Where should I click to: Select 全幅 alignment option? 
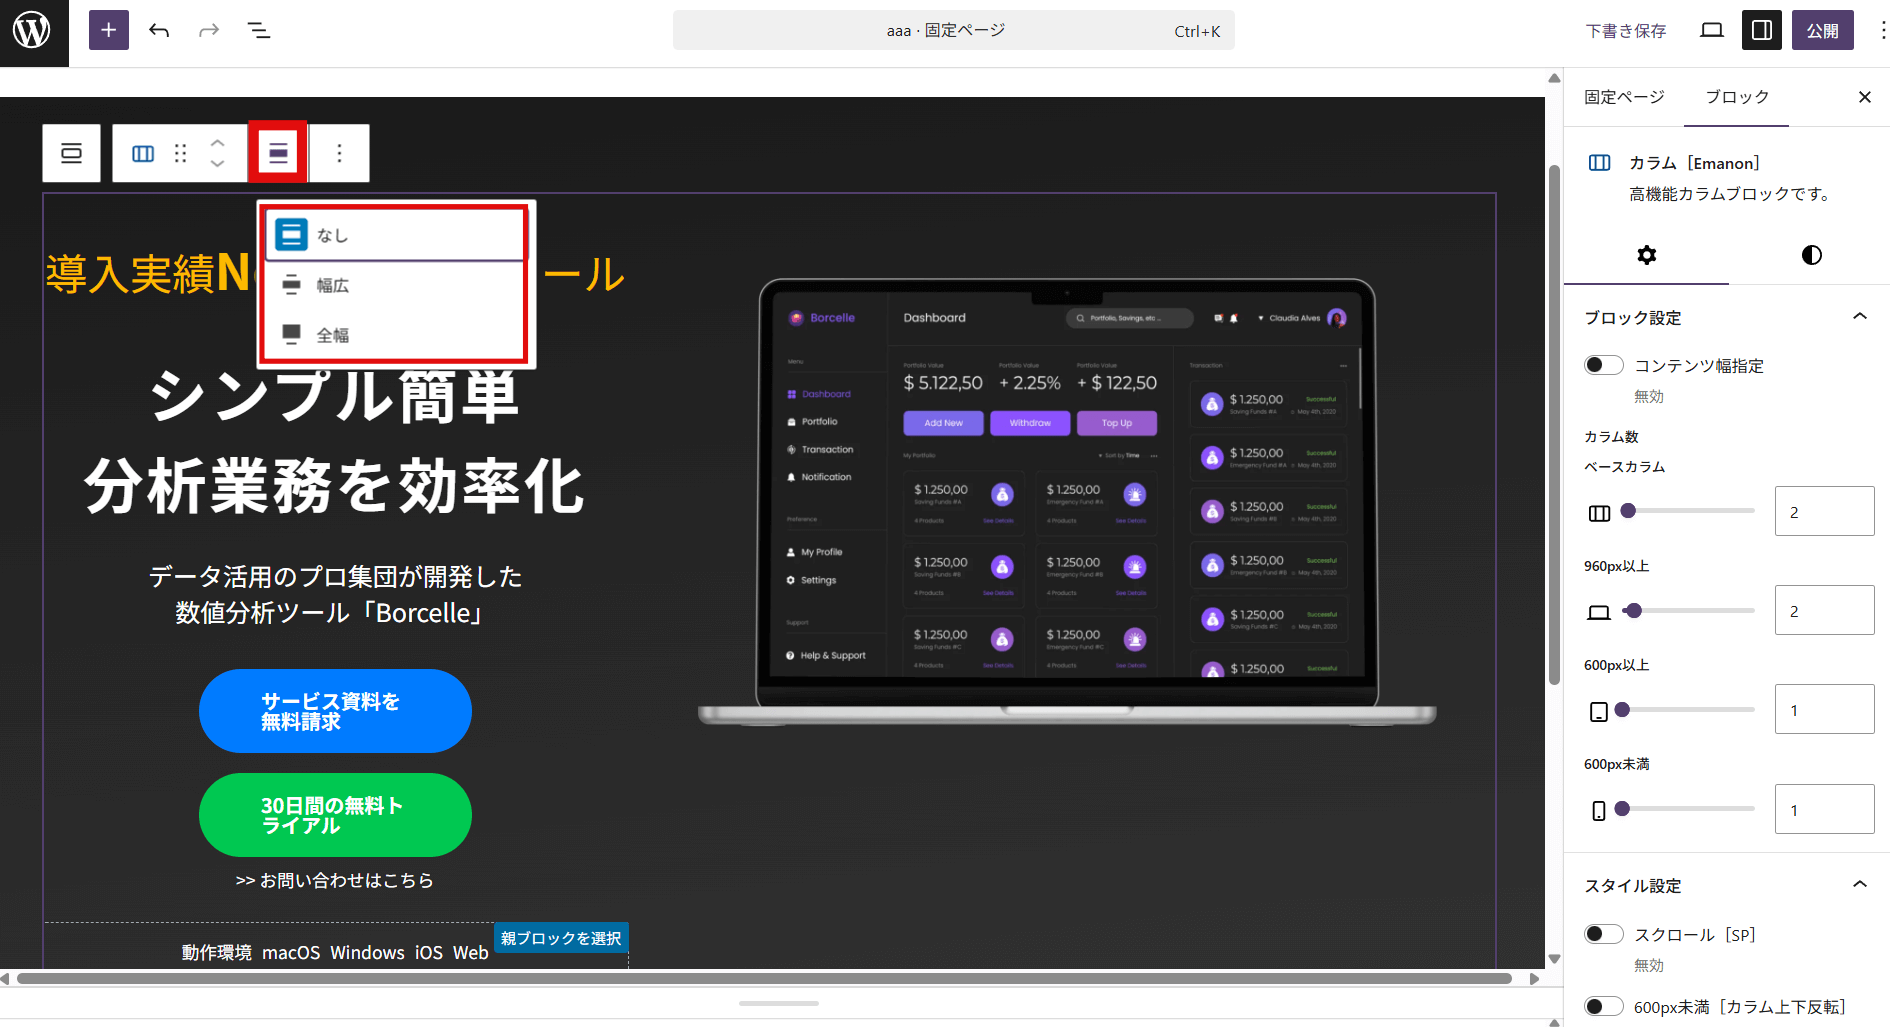click(x=333, y=336)
